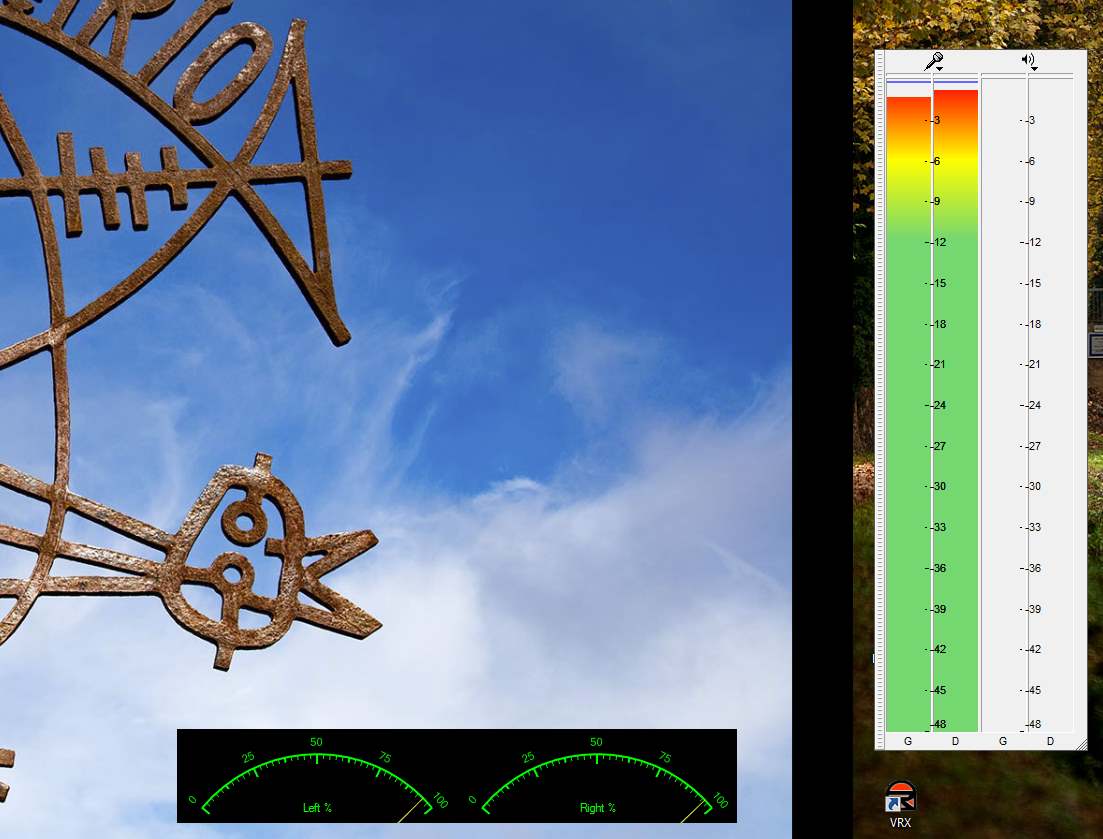Screen dimensions: 1103x839
Task: Expand the microphone meter options arrow
Action: [940, 68]
